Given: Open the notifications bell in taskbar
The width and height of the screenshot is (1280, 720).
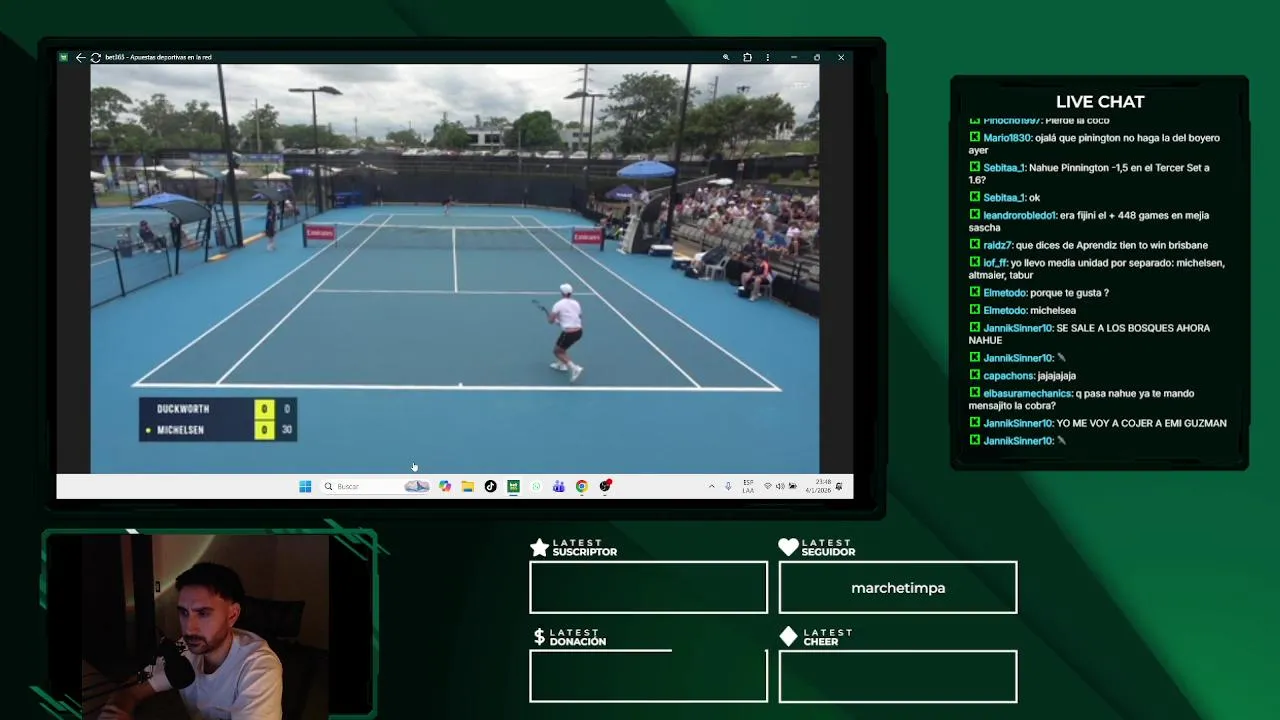Looking at the screenshot, I should tap(839, 486).
